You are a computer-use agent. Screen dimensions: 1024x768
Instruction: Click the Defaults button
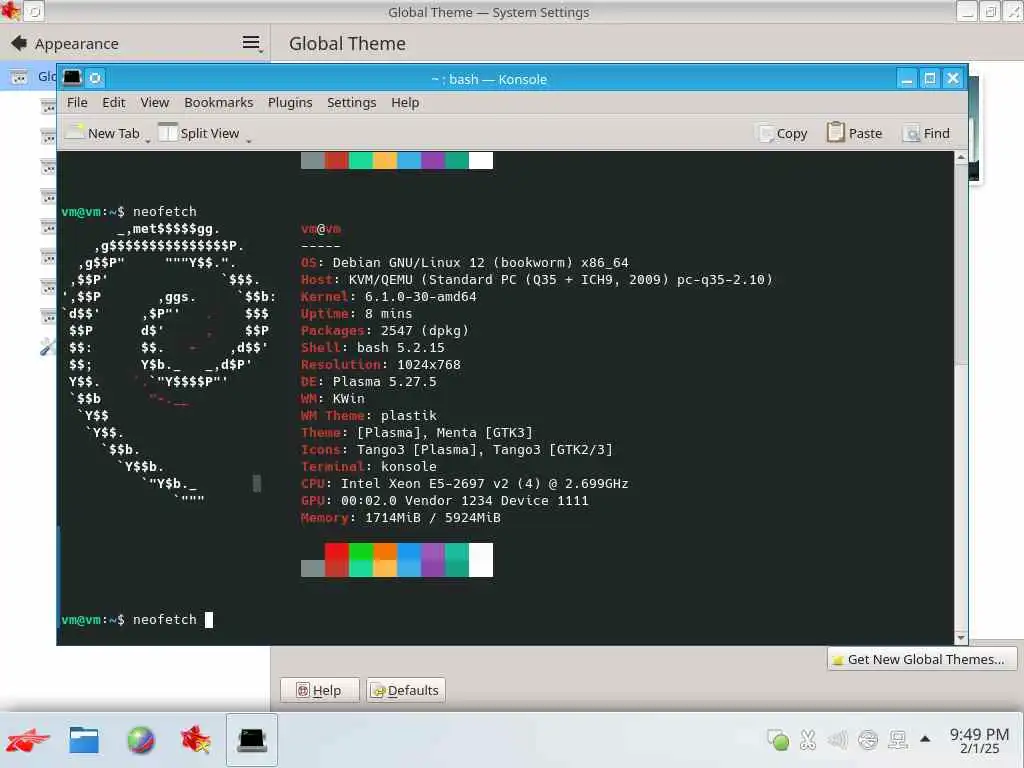pyautogui.click(x=406, y=690)
